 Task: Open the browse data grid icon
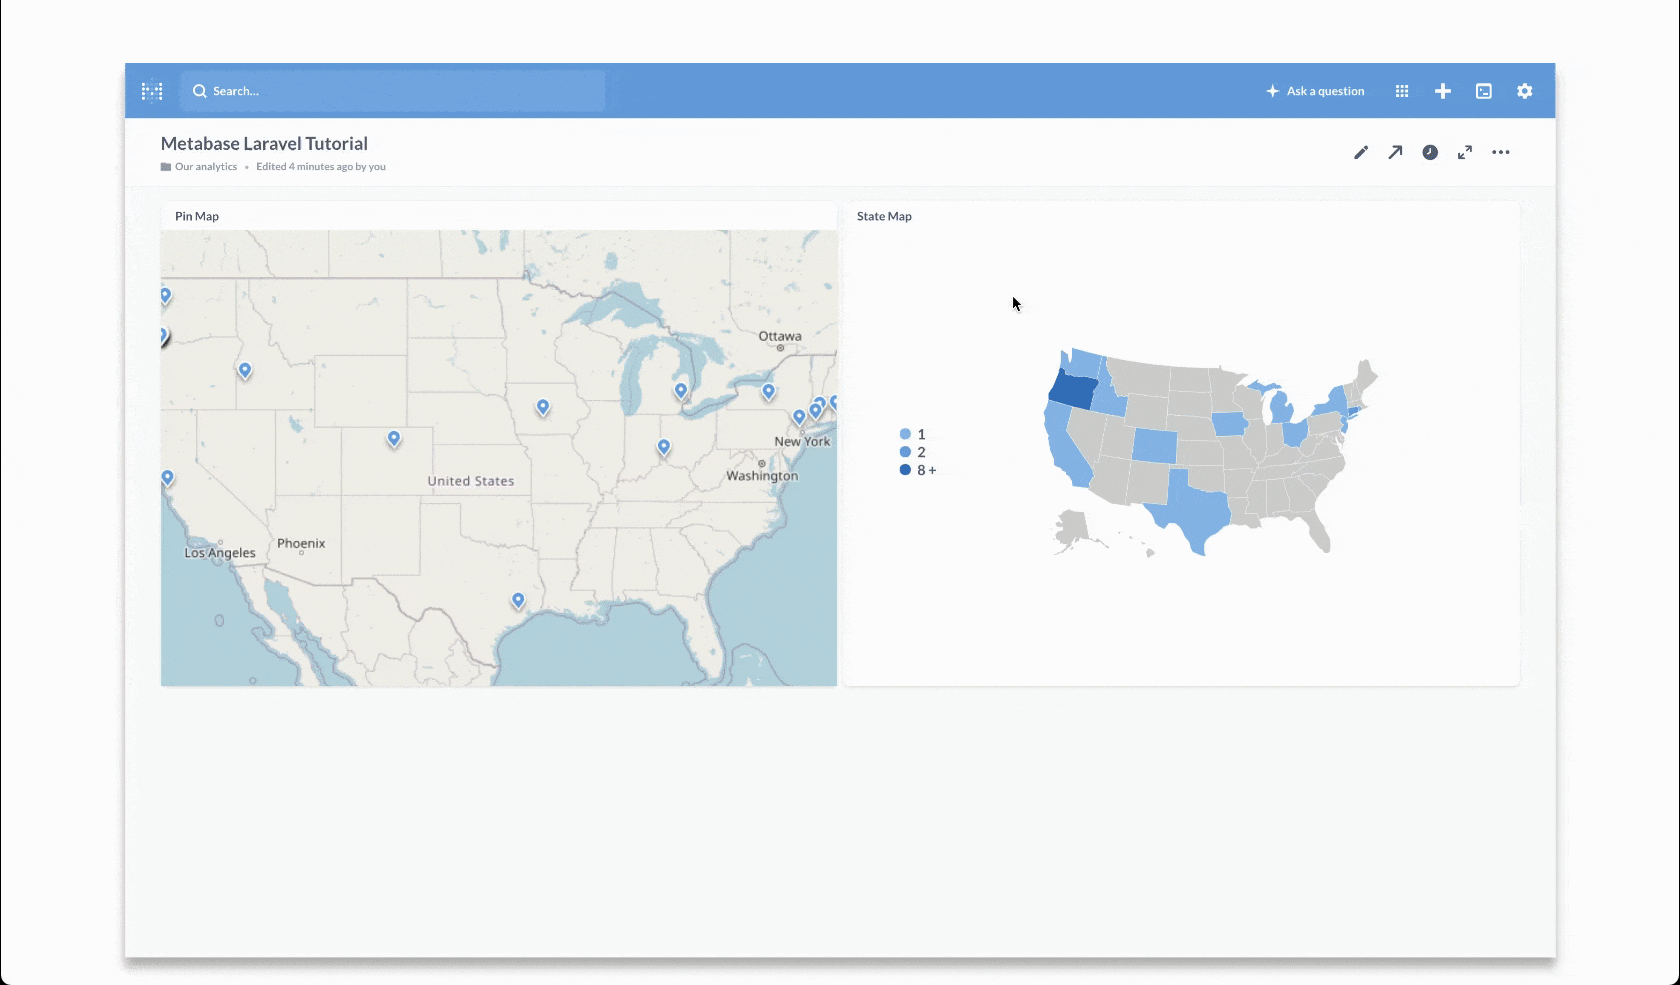[x=1402, y=91]
